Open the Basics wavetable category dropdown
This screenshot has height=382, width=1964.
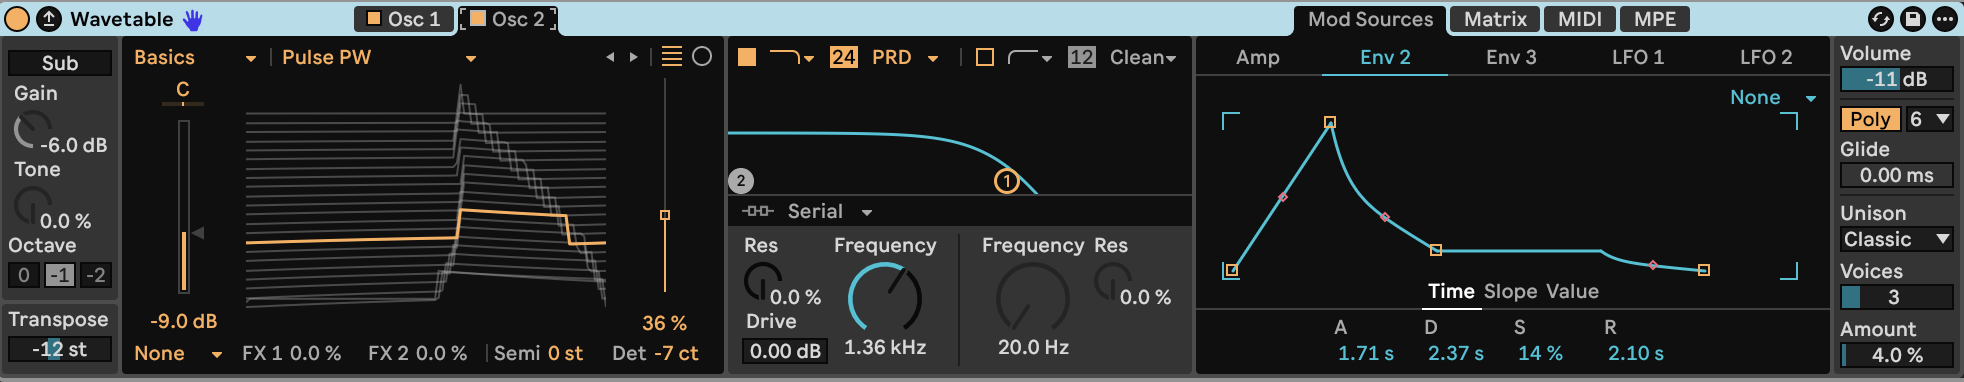195,58
